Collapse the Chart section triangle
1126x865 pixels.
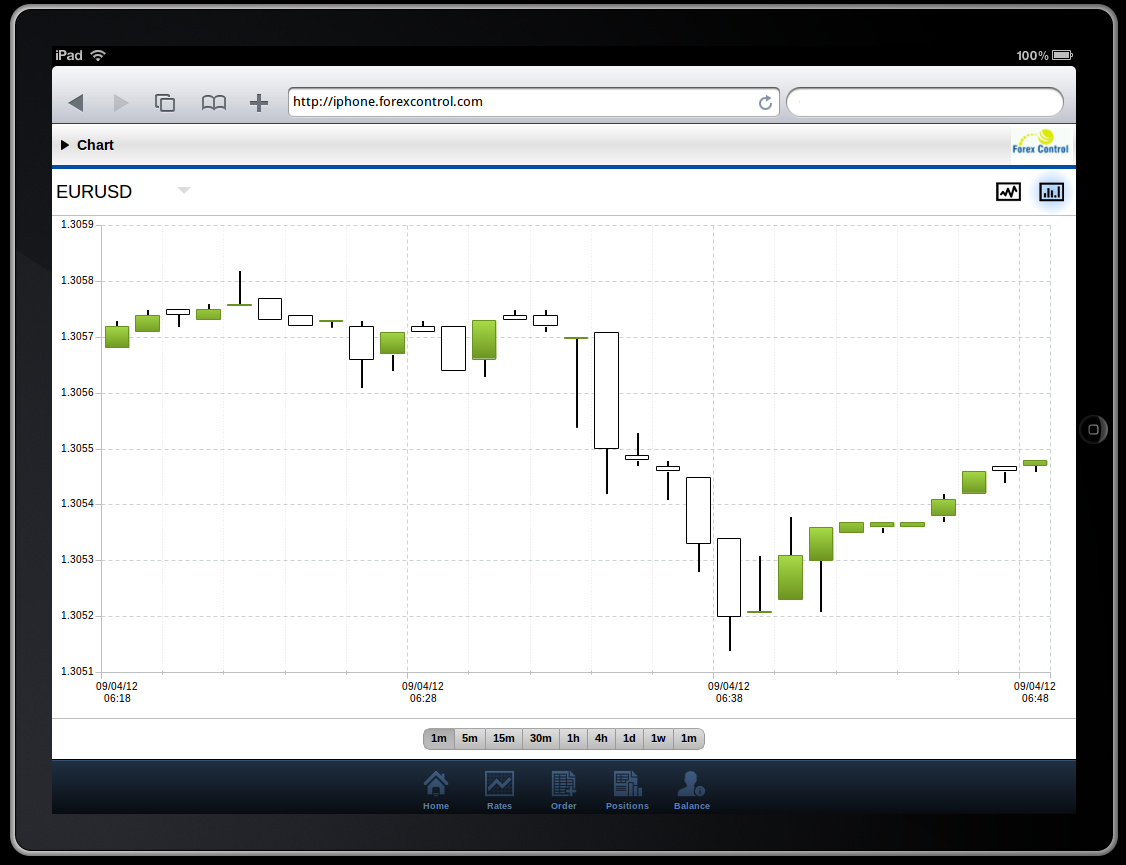coord(65,145)
